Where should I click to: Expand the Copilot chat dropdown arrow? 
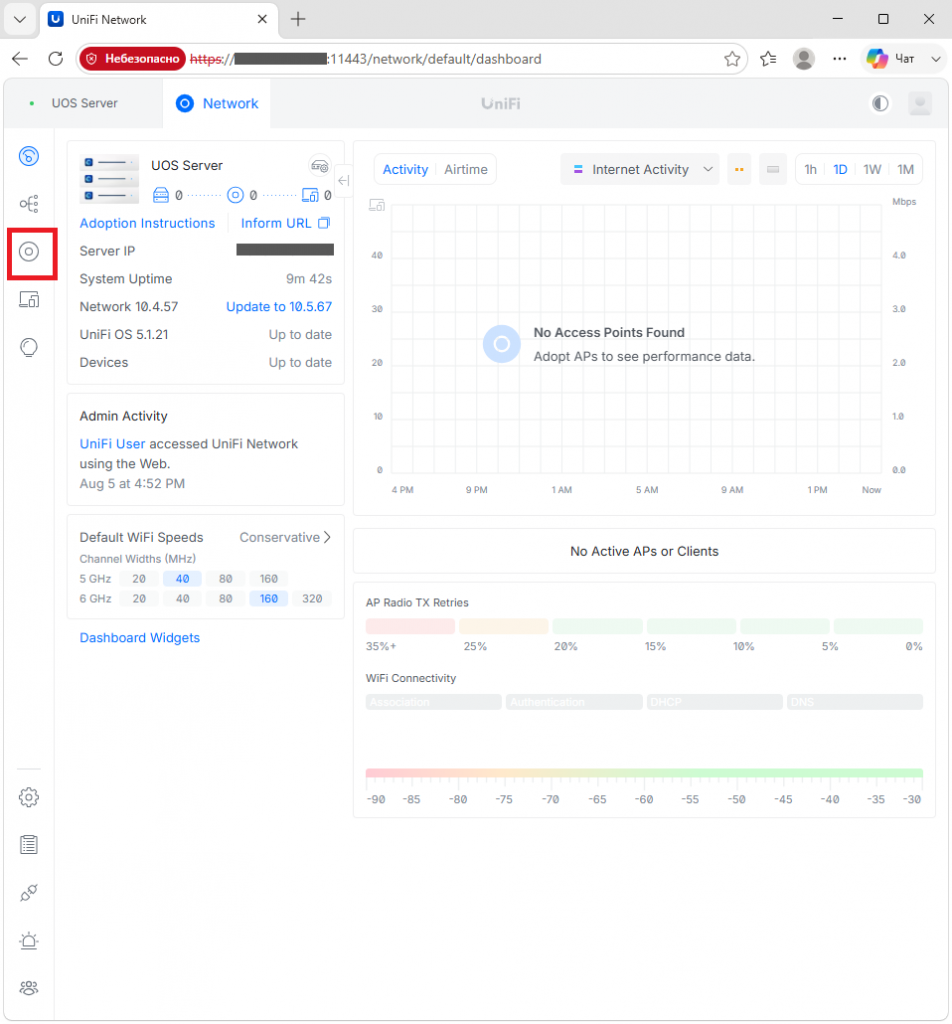(936, 59)
